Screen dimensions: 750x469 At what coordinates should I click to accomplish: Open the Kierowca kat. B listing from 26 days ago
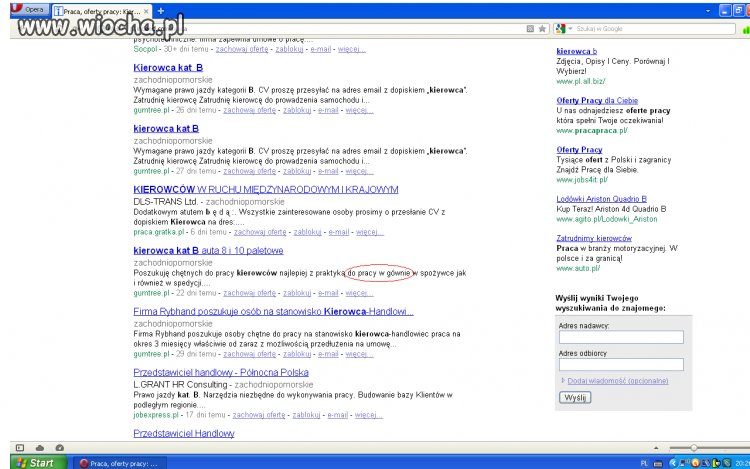[x=168, y=67]
